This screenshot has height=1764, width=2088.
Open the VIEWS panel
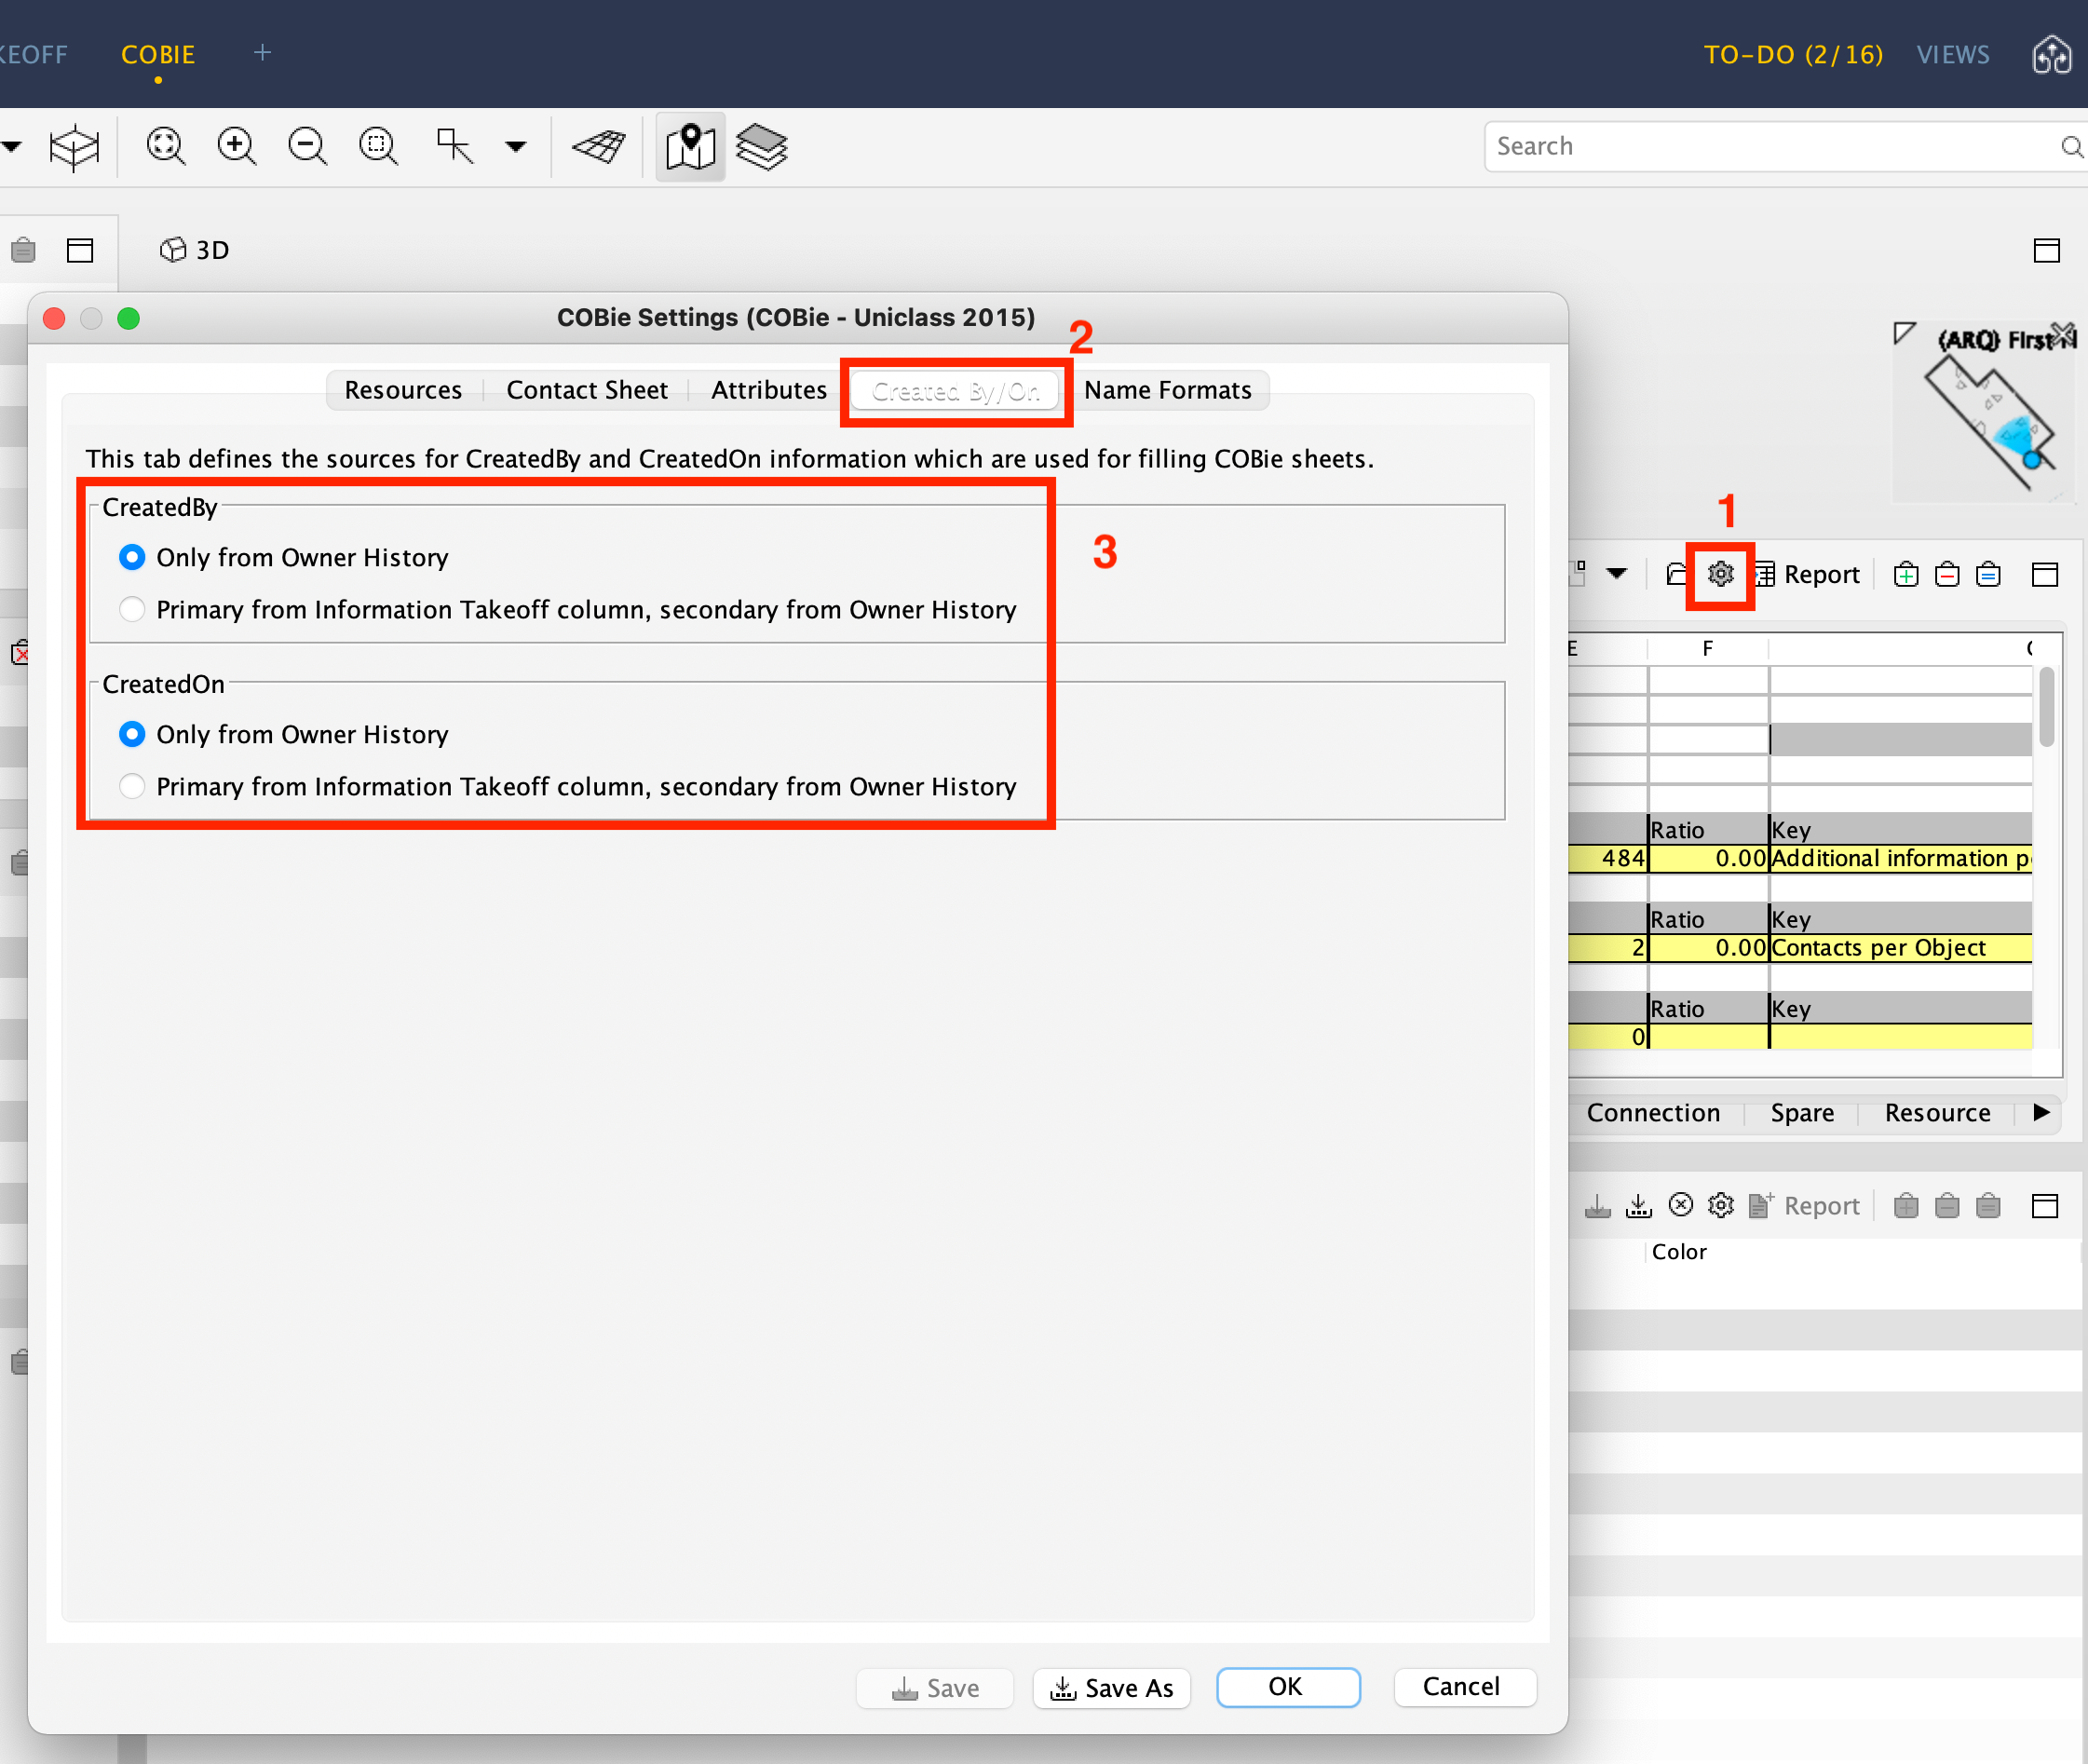pos(1953,55)
